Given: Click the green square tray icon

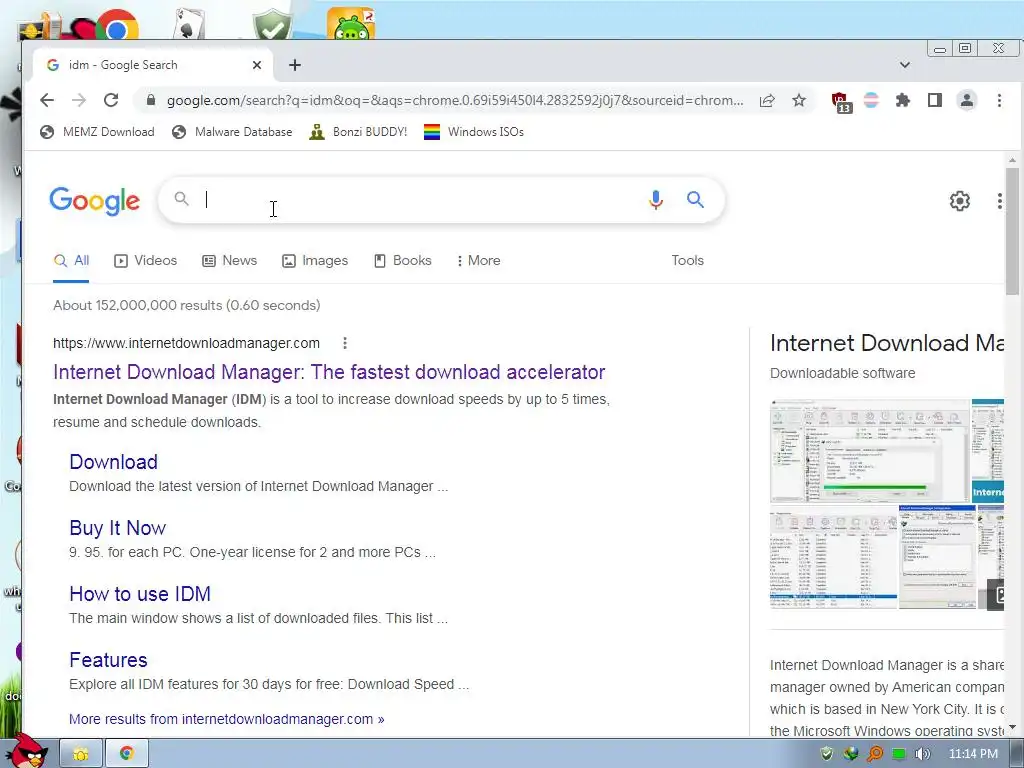Looking at the screenshot, I should click(899, 754).
